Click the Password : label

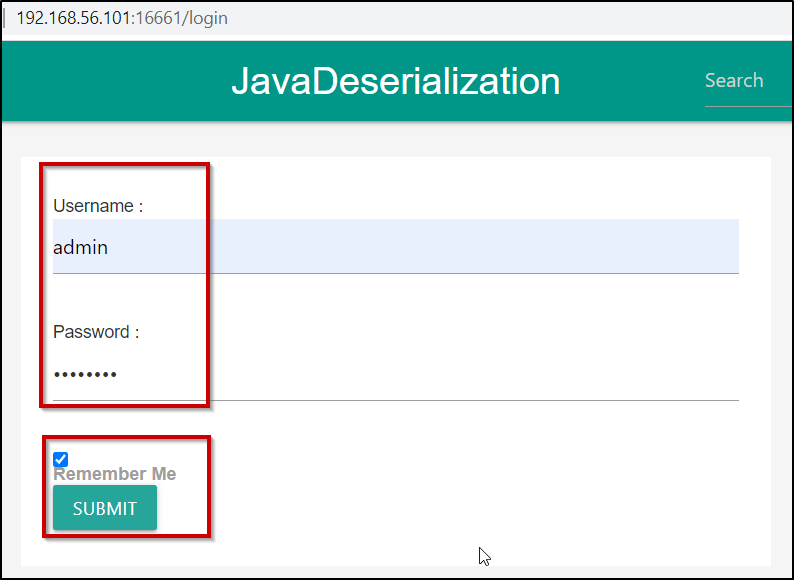coord(96,332)
